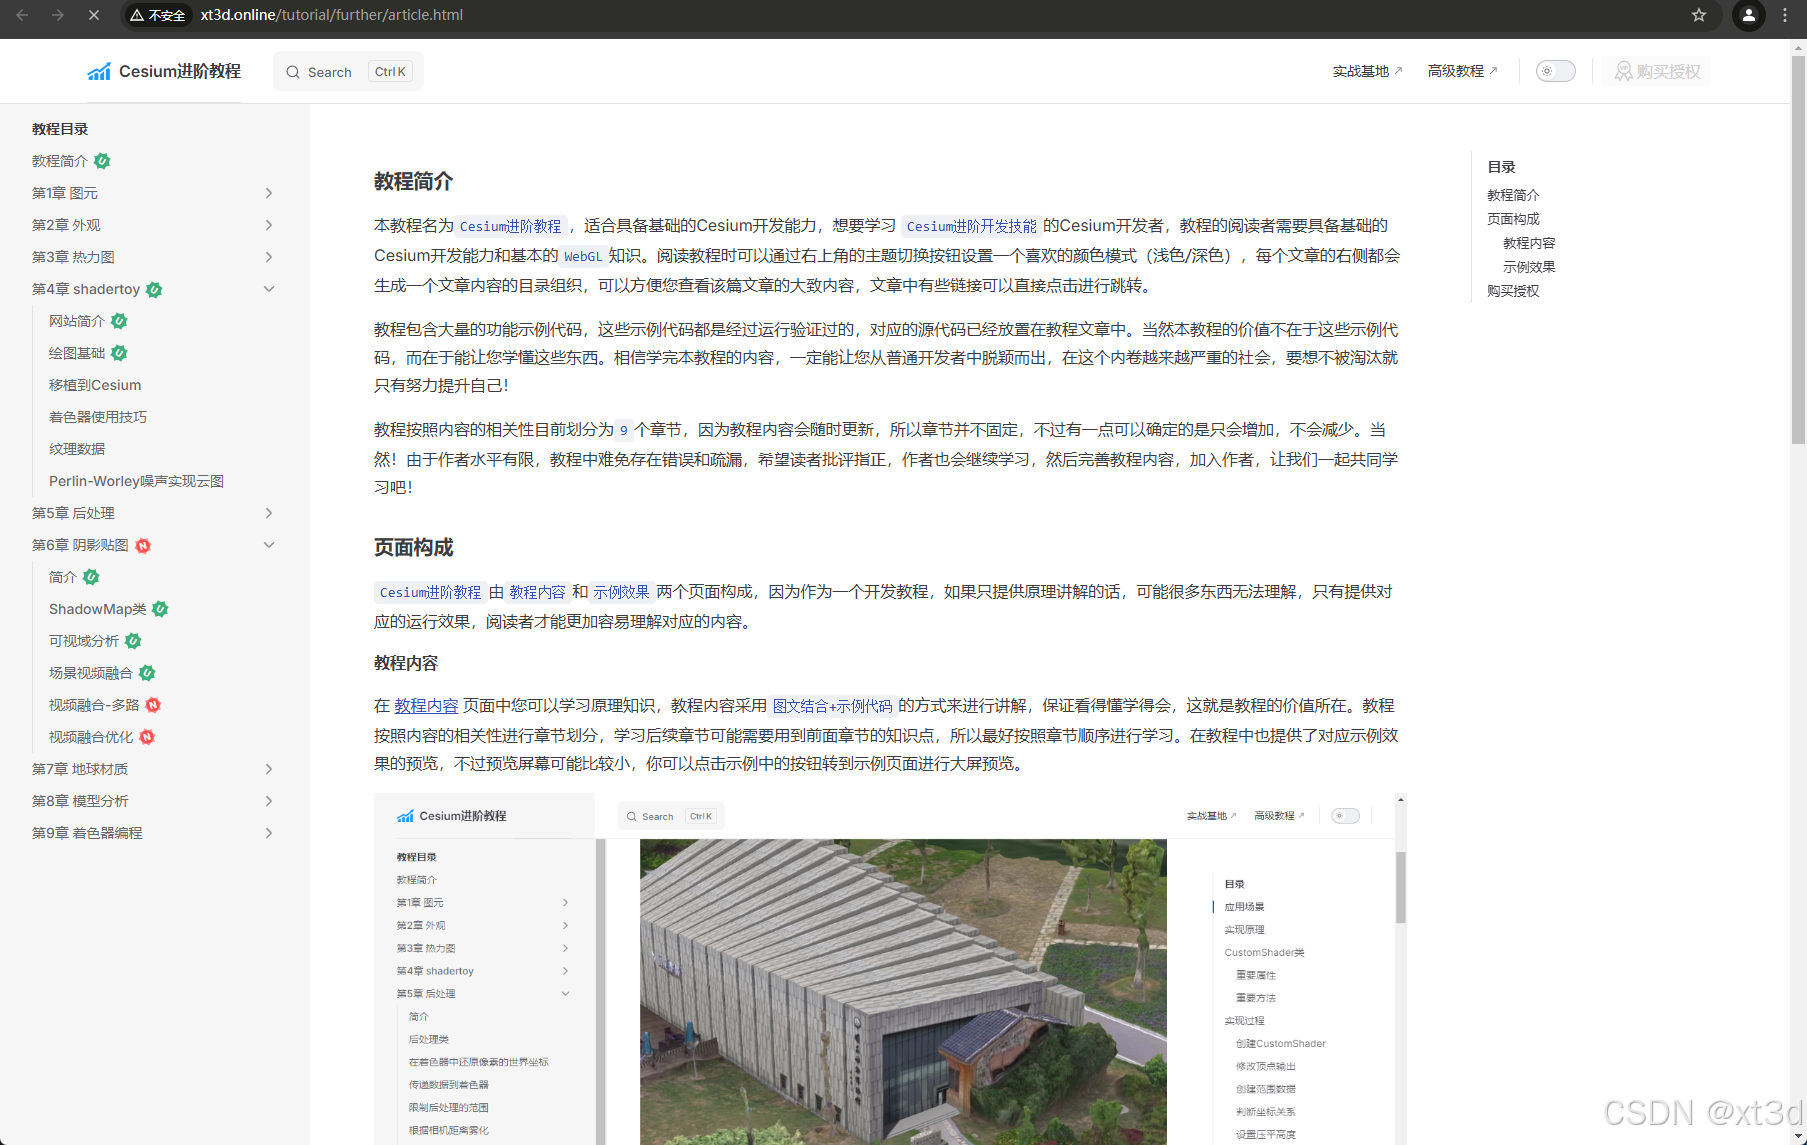The width and height of the screenshot is (1807, 1145).
Task: Open 着色器使用技巧 sidebar item
Action: point(98,417)
